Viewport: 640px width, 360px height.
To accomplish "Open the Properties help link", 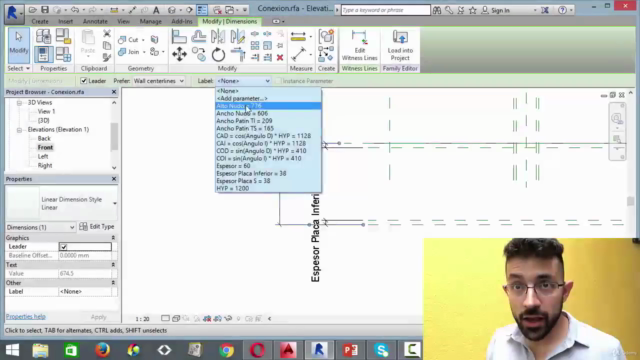I will coord(26,317).
